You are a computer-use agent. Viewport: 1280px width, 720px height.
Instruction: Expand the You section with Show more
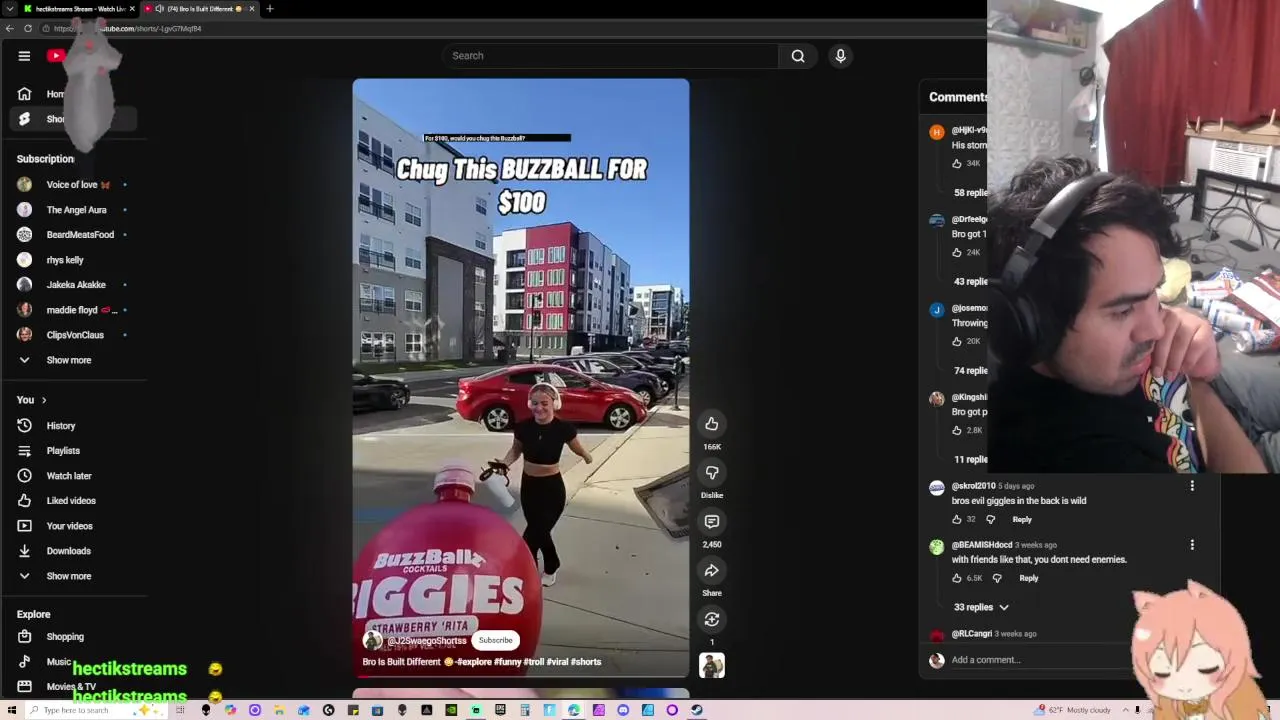coord(68,576)
